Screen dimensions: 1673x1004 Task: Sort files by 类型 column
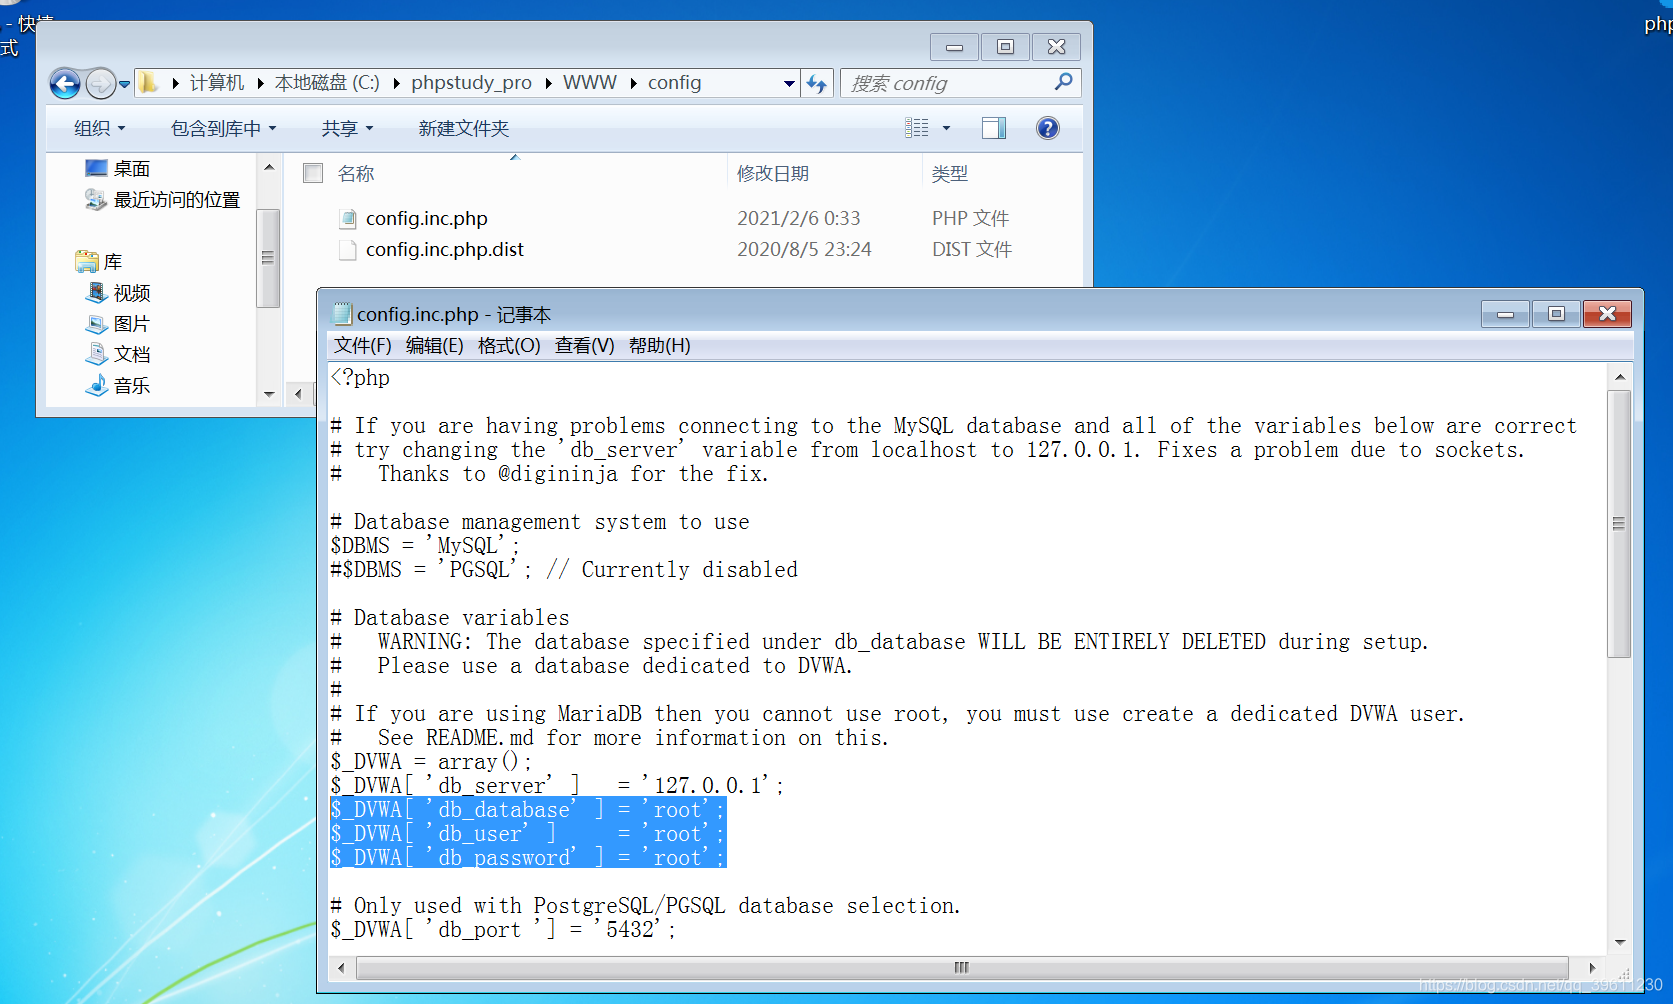[950, 174]
